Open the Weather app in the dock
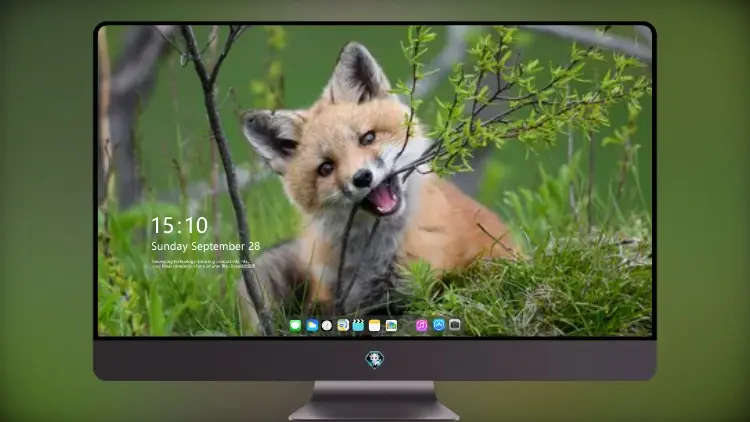Screen dimensions: 750x422 312,326
